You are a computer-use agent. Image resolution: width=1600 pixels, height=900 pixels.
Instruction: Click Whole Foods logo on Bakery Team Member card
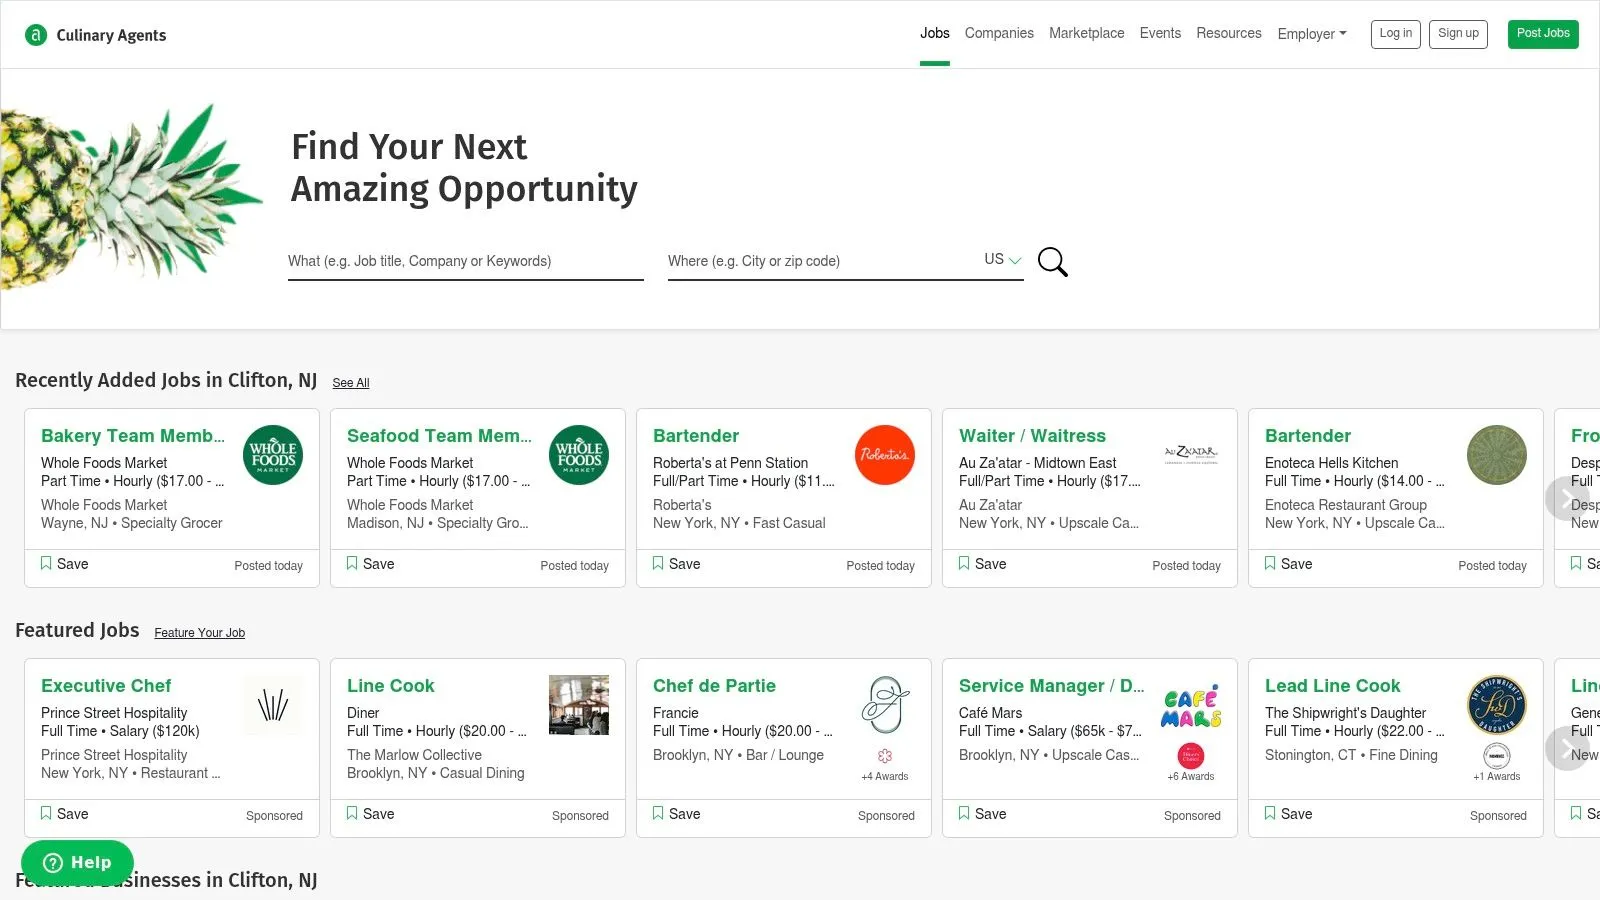tap(273, 455)
